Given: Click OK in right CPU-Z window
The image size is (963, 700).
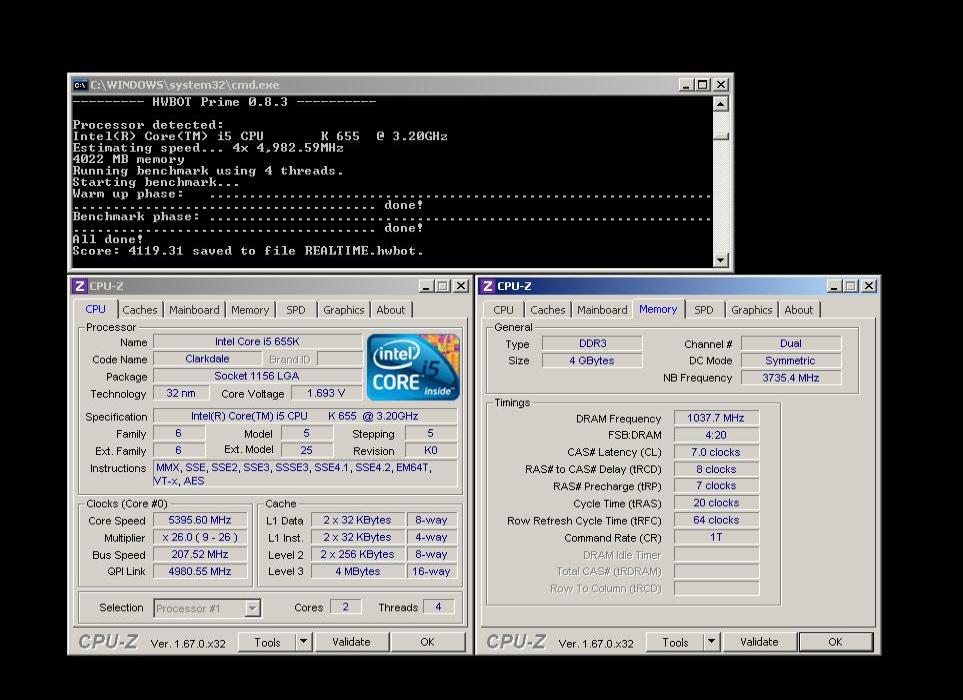Looking at the screenshot, I should coord(835,642).
